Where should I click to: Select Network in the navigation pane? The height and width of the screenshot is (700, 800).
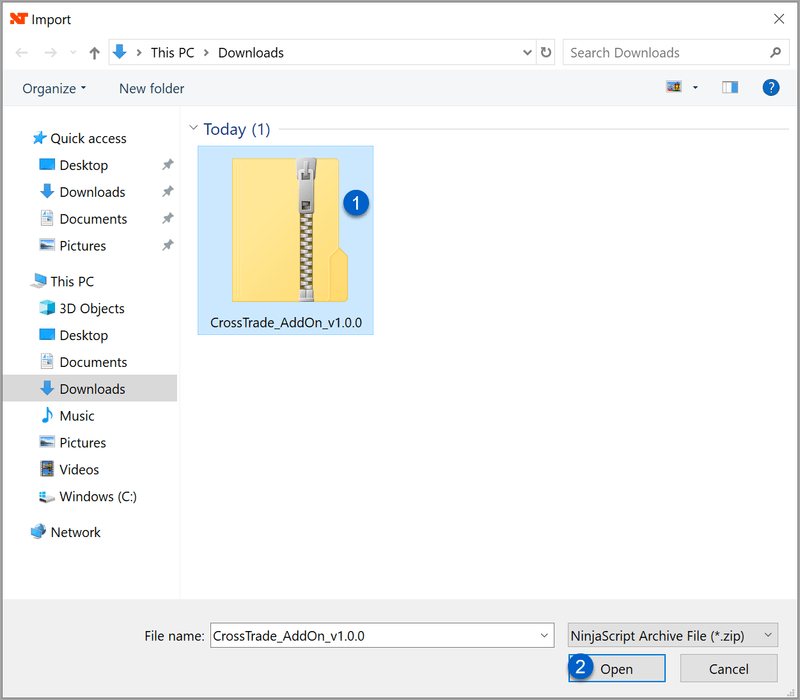pyautogui.click(x=76, y=532)
